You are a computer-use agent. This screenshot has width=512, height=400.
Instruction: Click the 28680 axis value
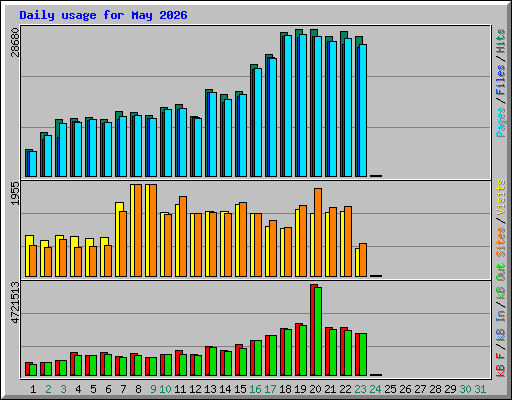coord(15,42)
